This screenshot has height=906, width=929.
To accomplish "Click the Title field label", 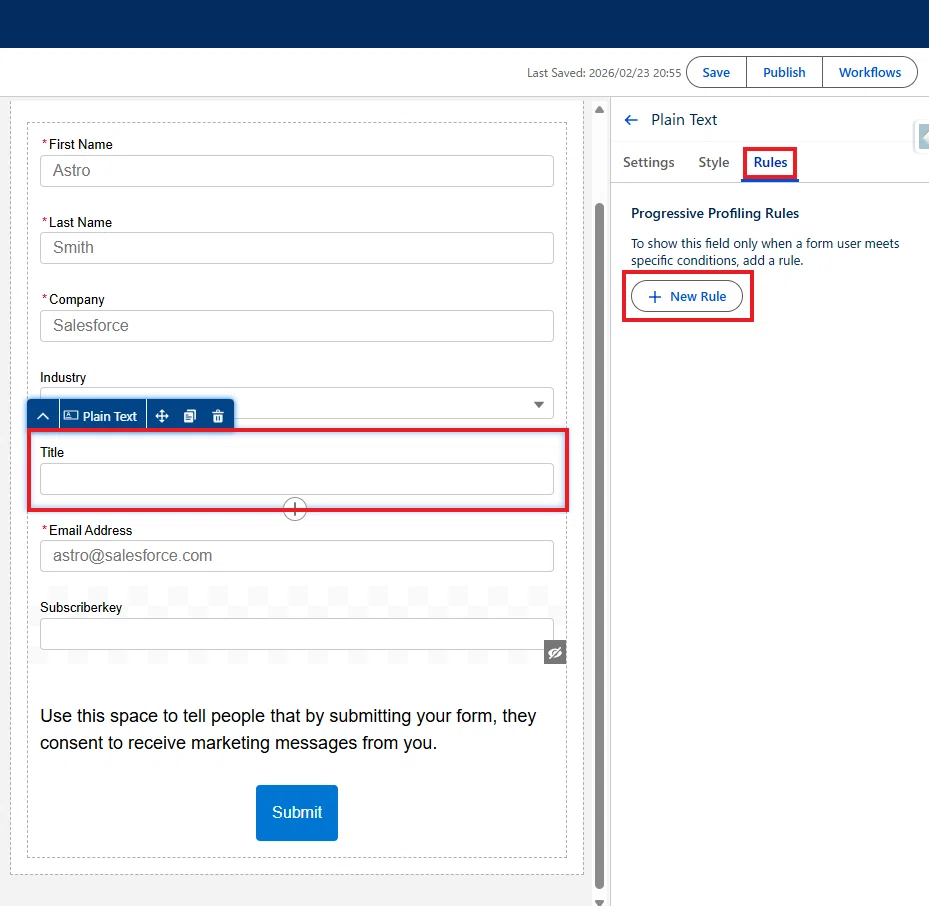I will (x=52, y=452).
